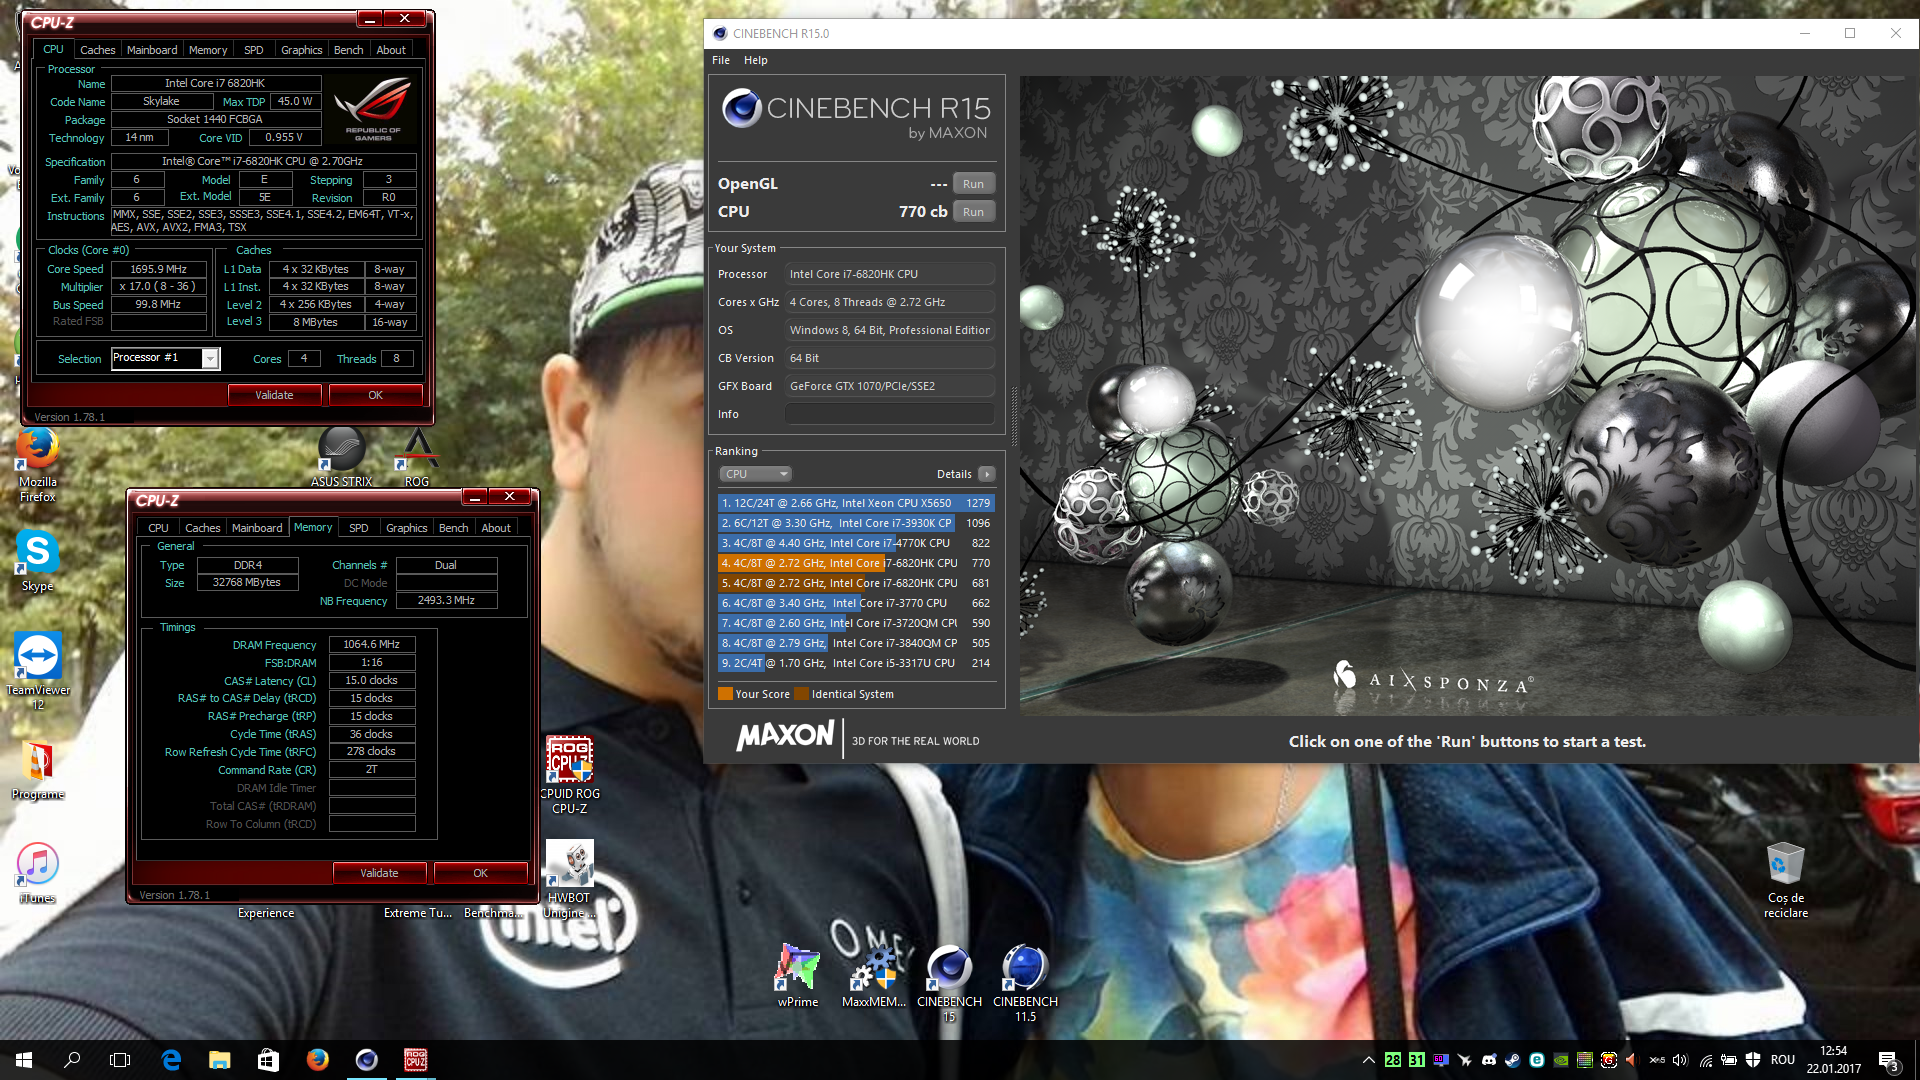Switch to Mainboard tab in top CPU-Z window
1920x1080 pixels.
tap(152, 50)
